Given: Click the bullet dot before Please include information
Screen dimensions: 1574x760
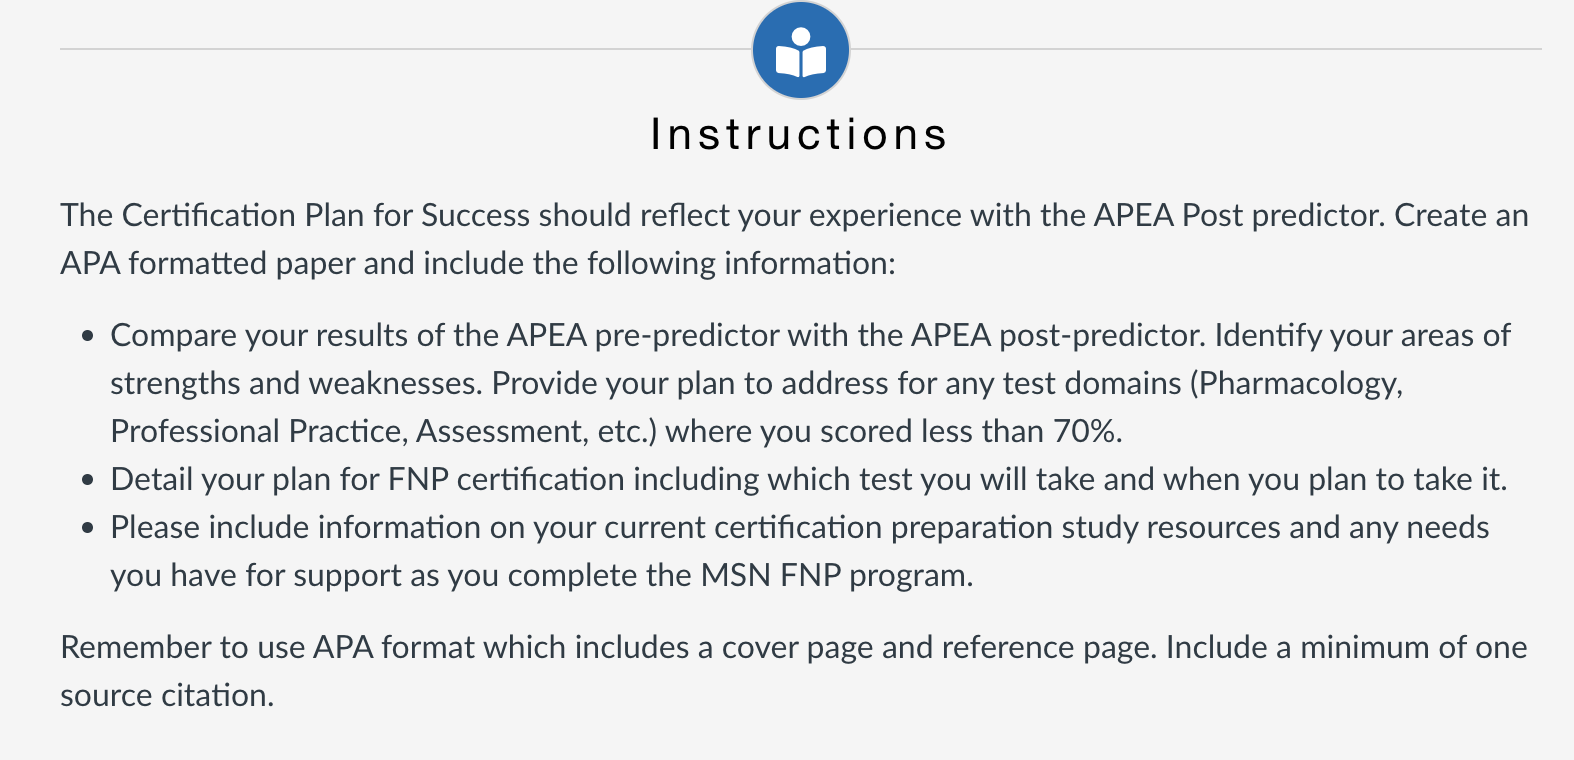Looking at the screenshot, I should tap(89, 528).
